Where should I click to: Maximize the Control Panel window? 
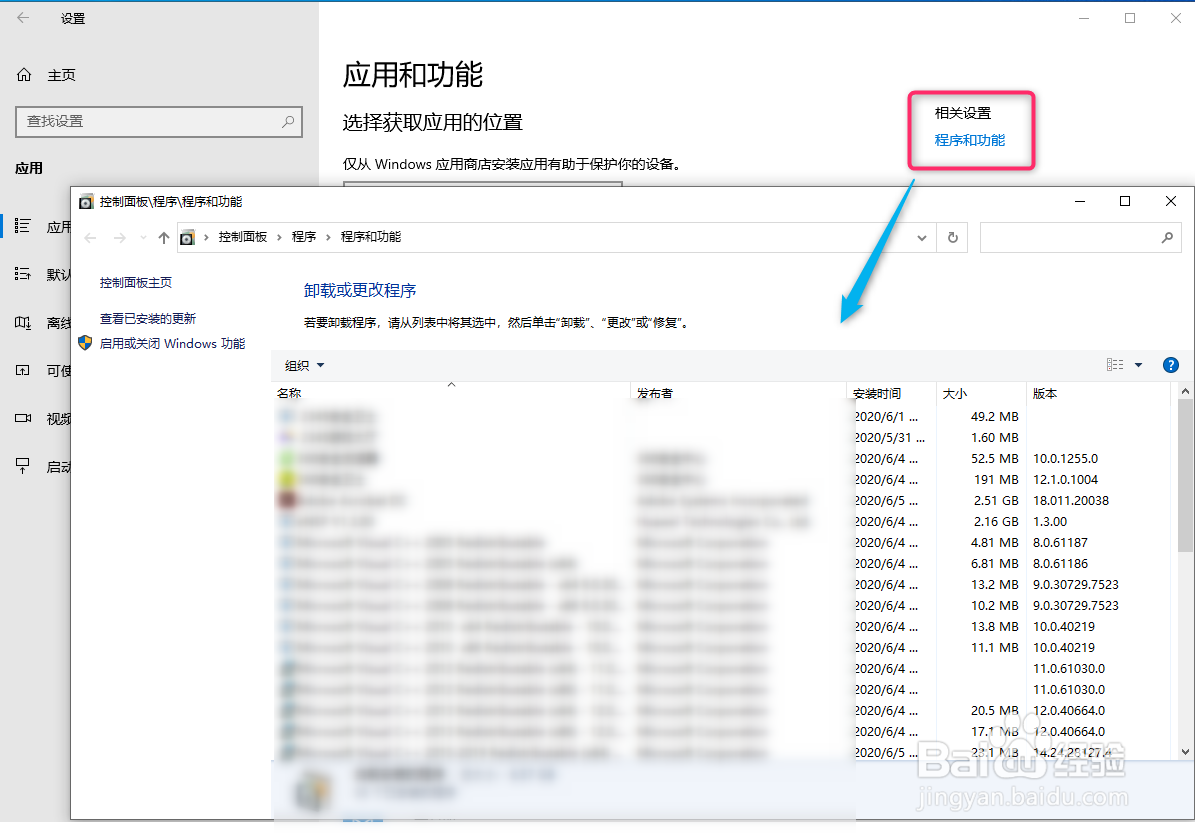1125,201
